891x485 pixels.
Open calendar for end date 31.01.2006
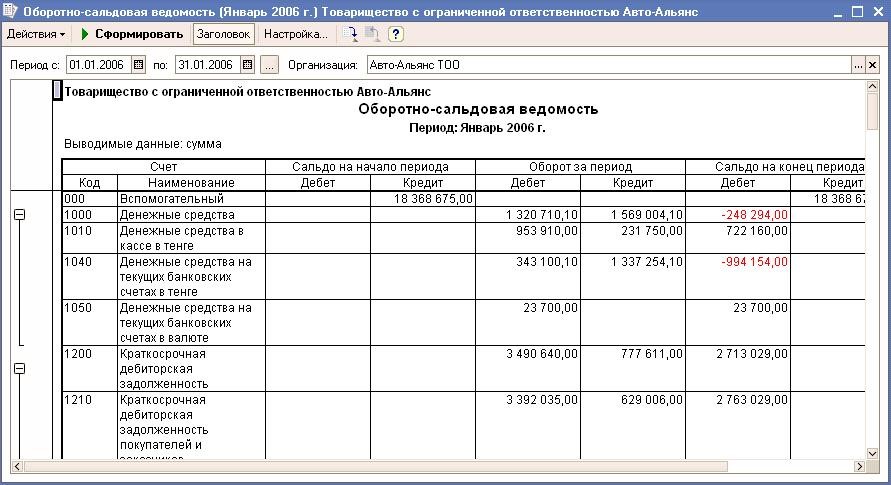coord(247,65)
